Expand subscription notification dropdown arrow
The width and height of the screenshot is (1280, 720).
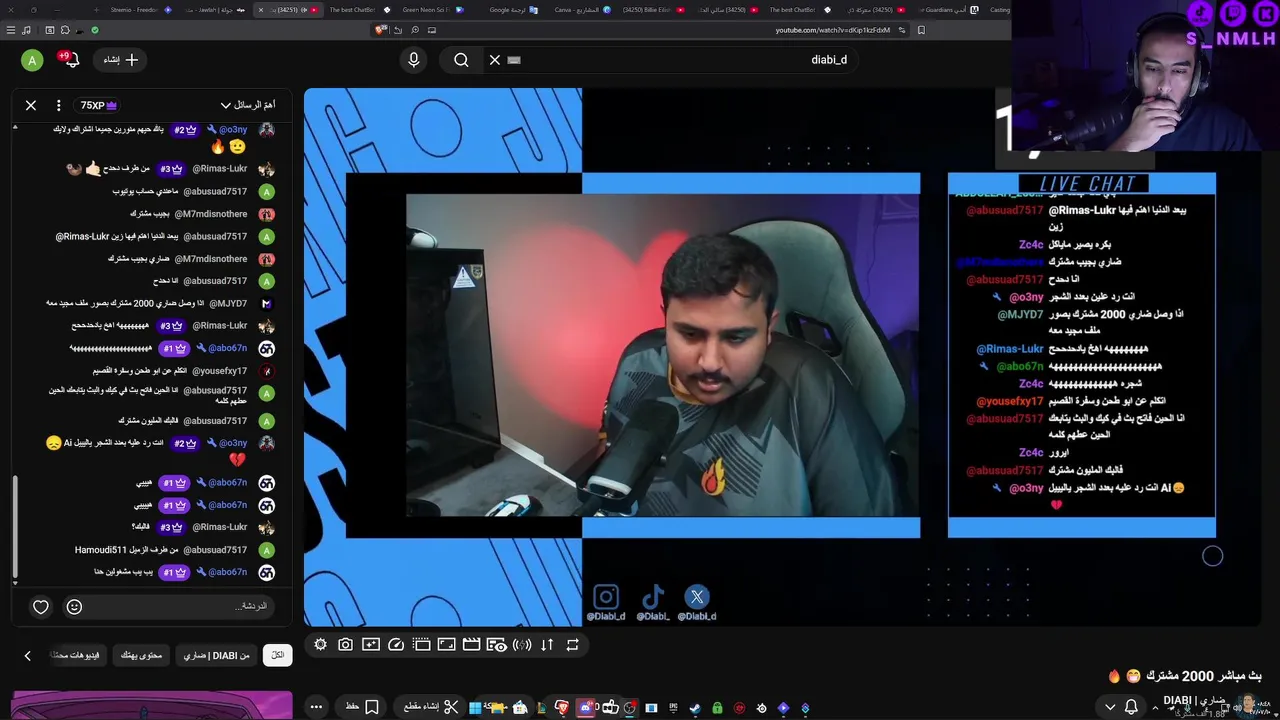pyautogui.click(x=1110, y=708)
